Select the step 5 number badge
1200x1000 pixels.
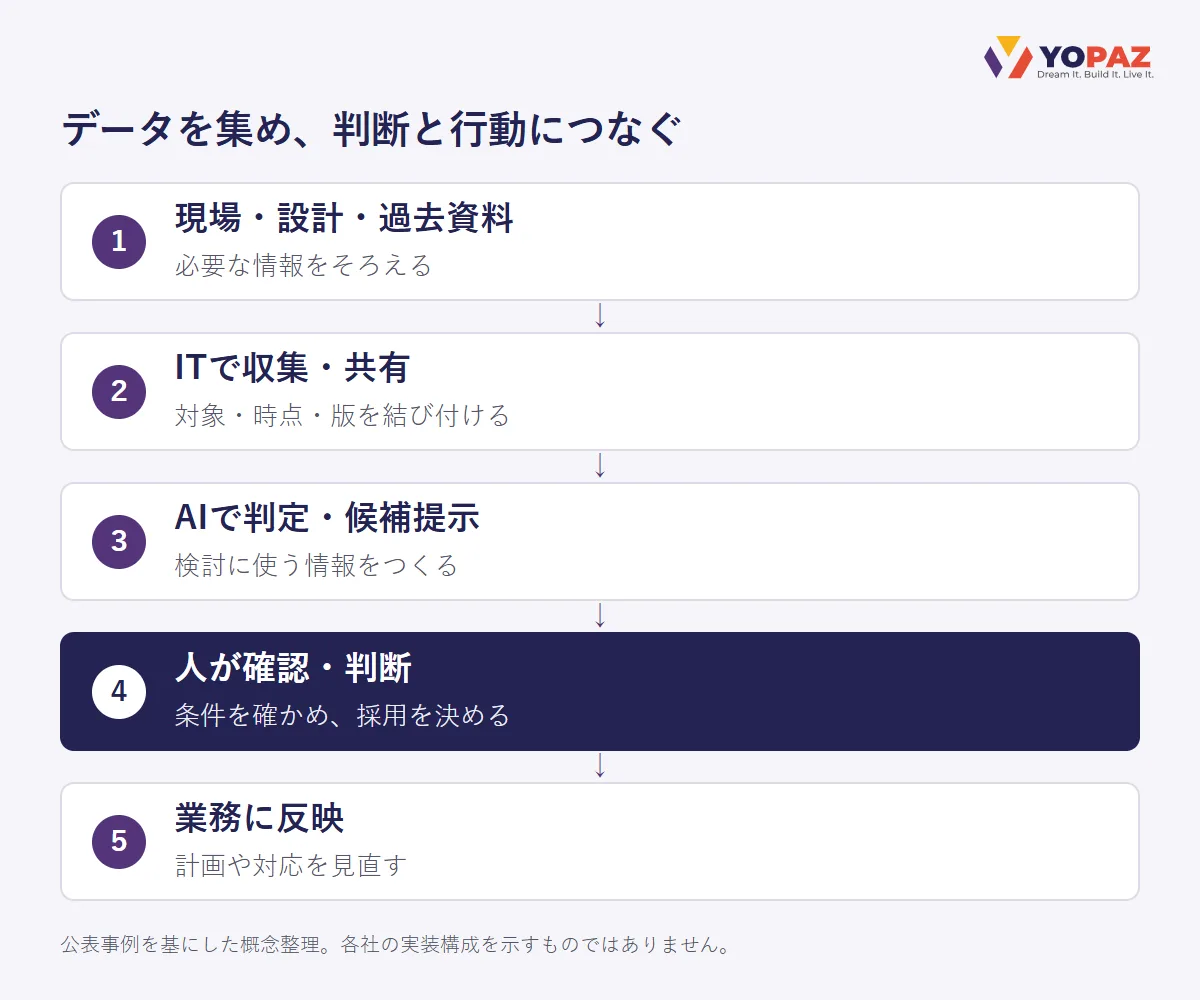click(119, 842)
